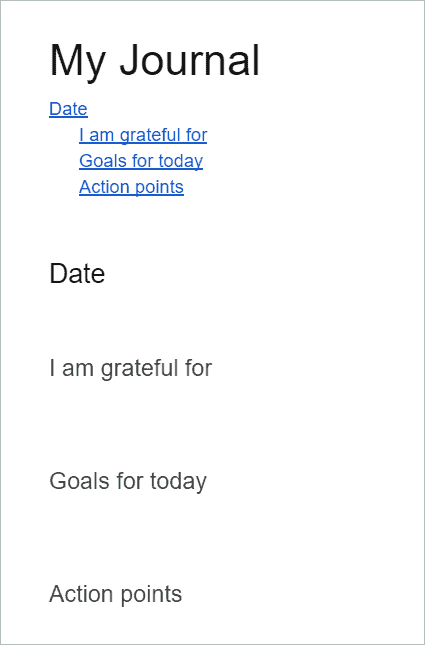Click the 'Action points' section heading

tap(116, 594)
